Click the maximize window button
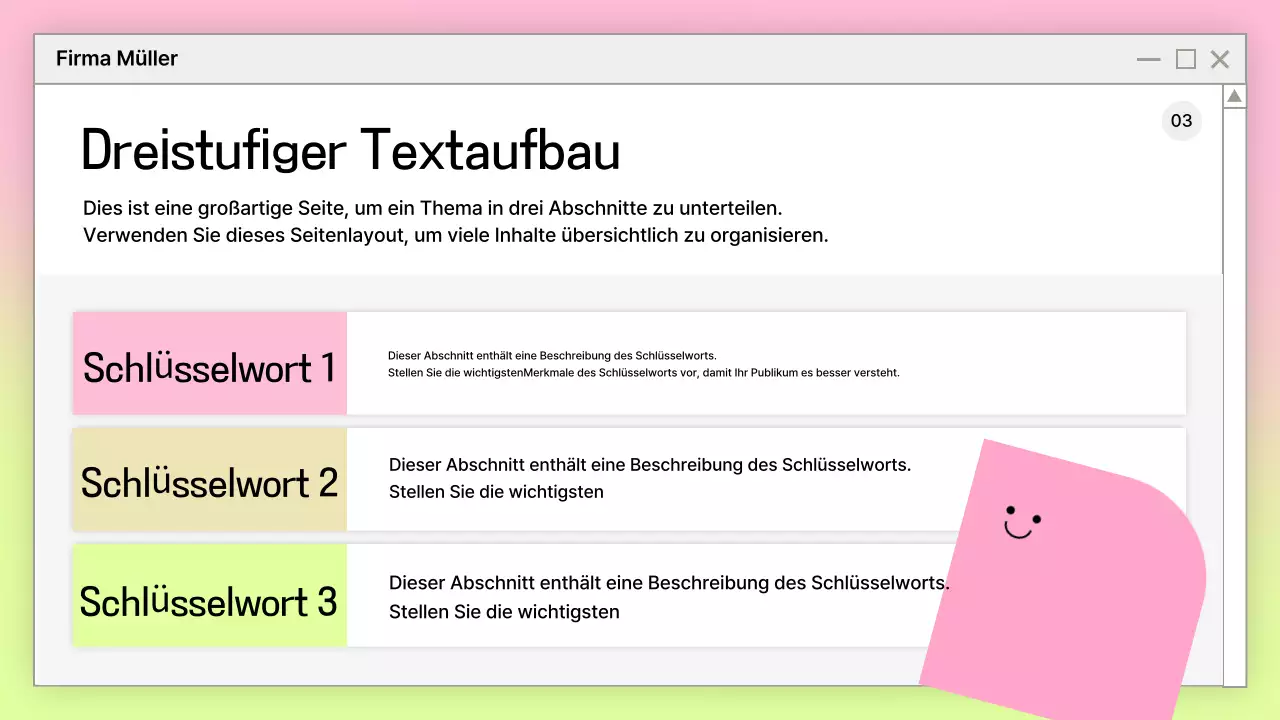The image size is (1280, 720). coord(1185,59)
